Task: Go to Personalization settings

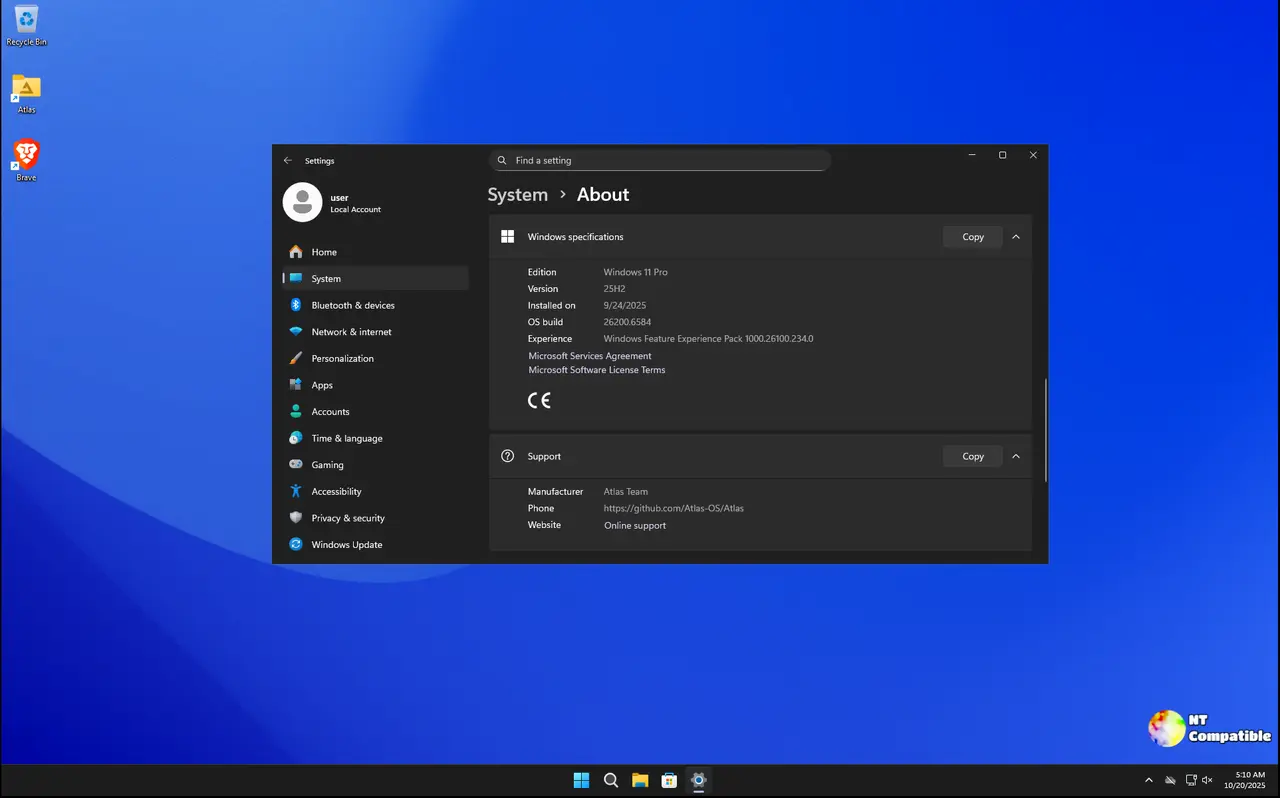Action: pos(342,358)
